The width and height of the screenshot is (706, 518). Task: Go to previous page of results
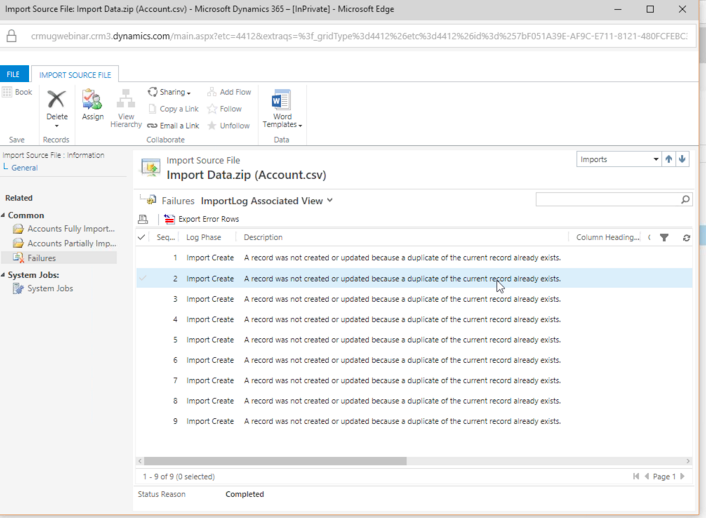pyautogui.click(x=647, y=476)
